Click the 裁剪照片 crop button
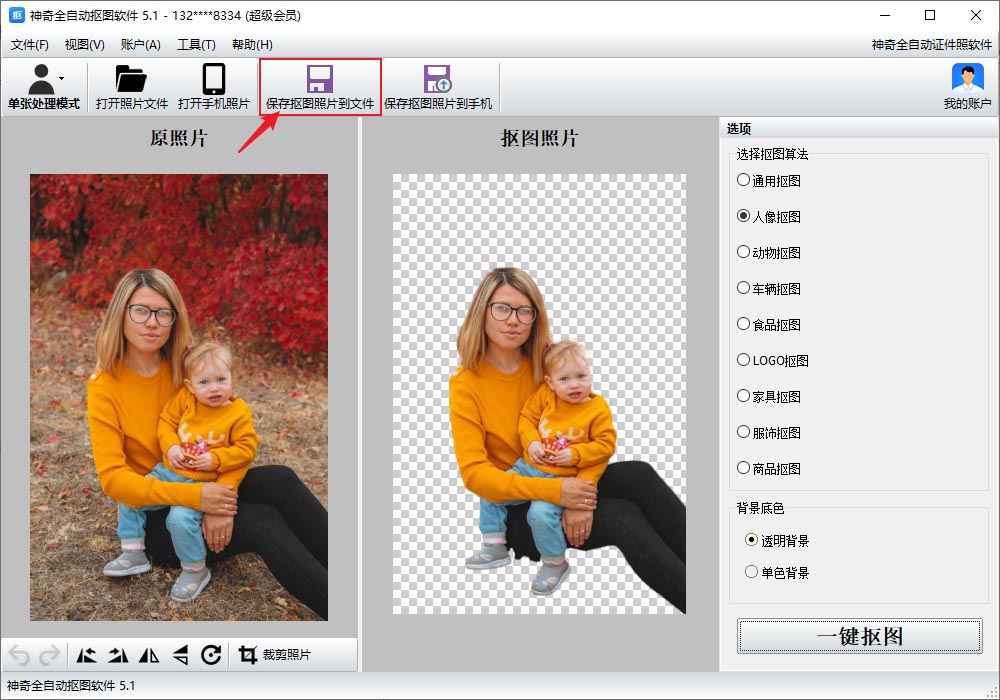 [275, 655]
